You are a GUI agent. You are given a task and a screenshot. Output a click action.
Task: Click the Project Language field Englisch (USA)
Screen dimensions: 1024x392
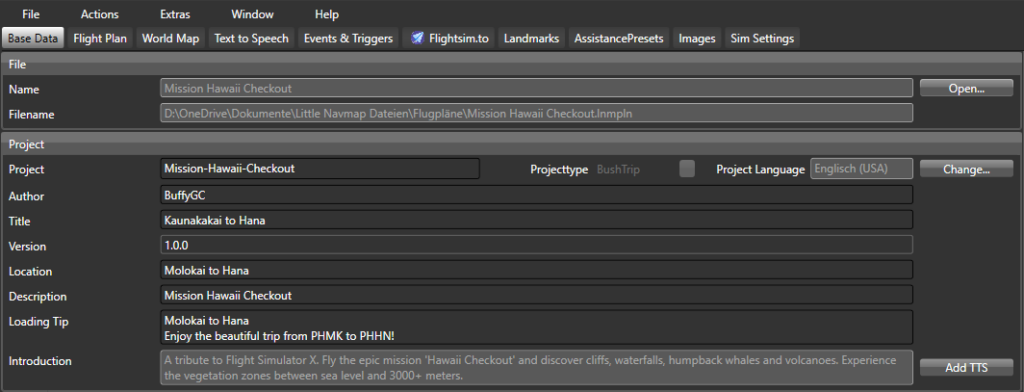[x=861, y=169]
